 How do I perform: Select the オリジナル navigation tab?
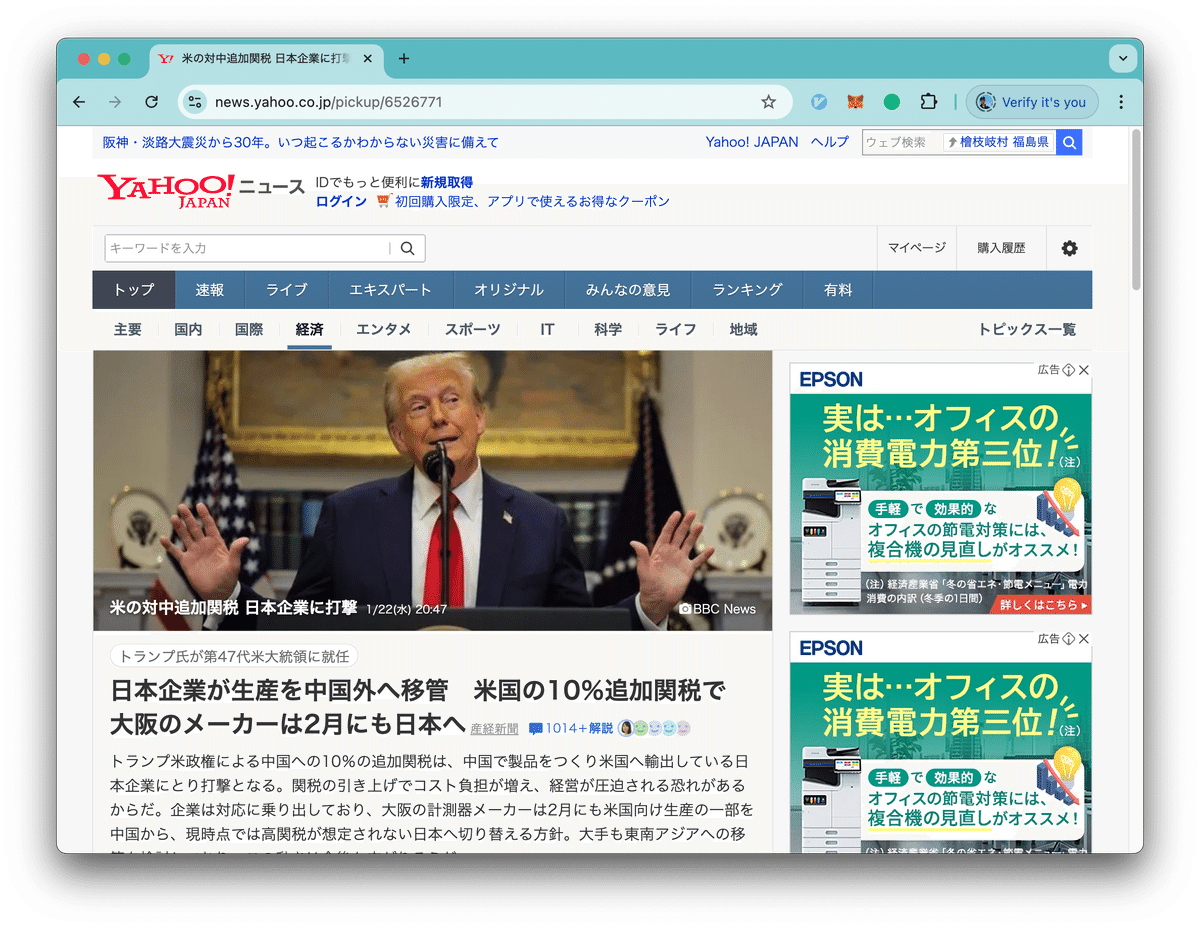point(509,290)
